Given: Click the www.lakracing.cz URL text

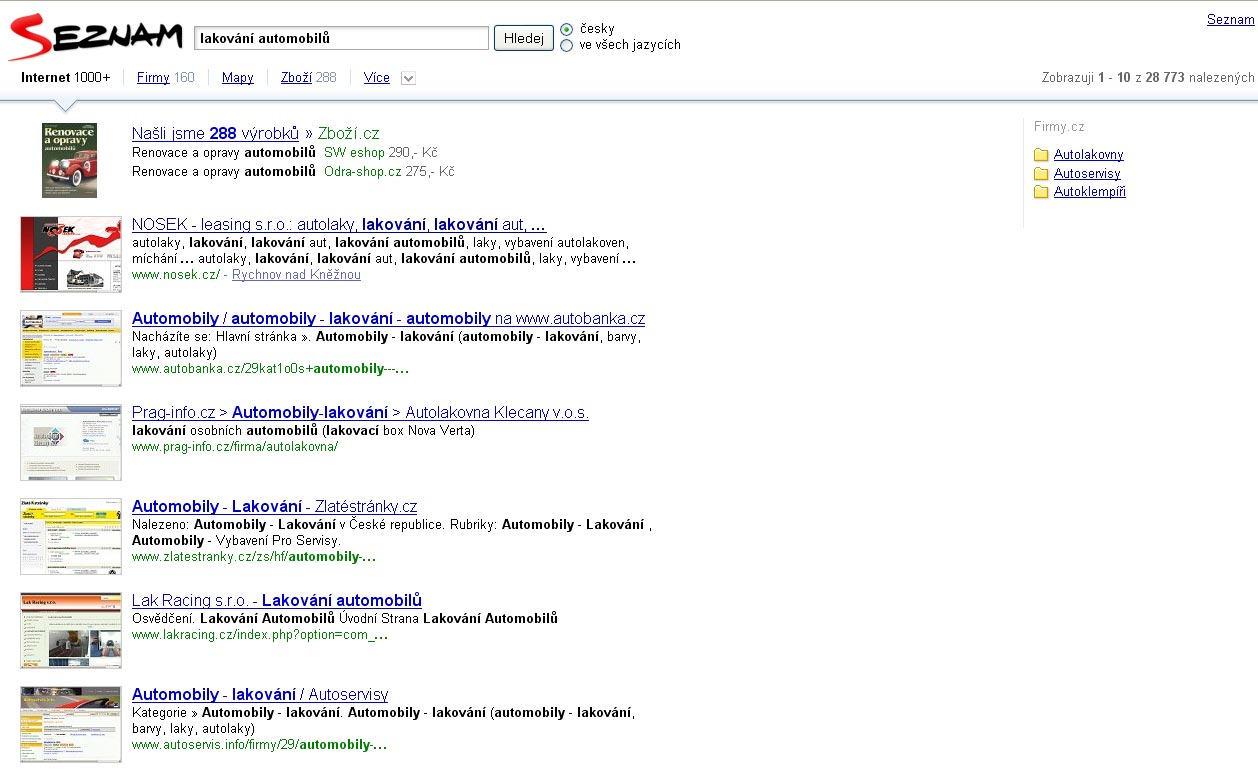Looking at the screenshot, I should (x=260, y=634).
